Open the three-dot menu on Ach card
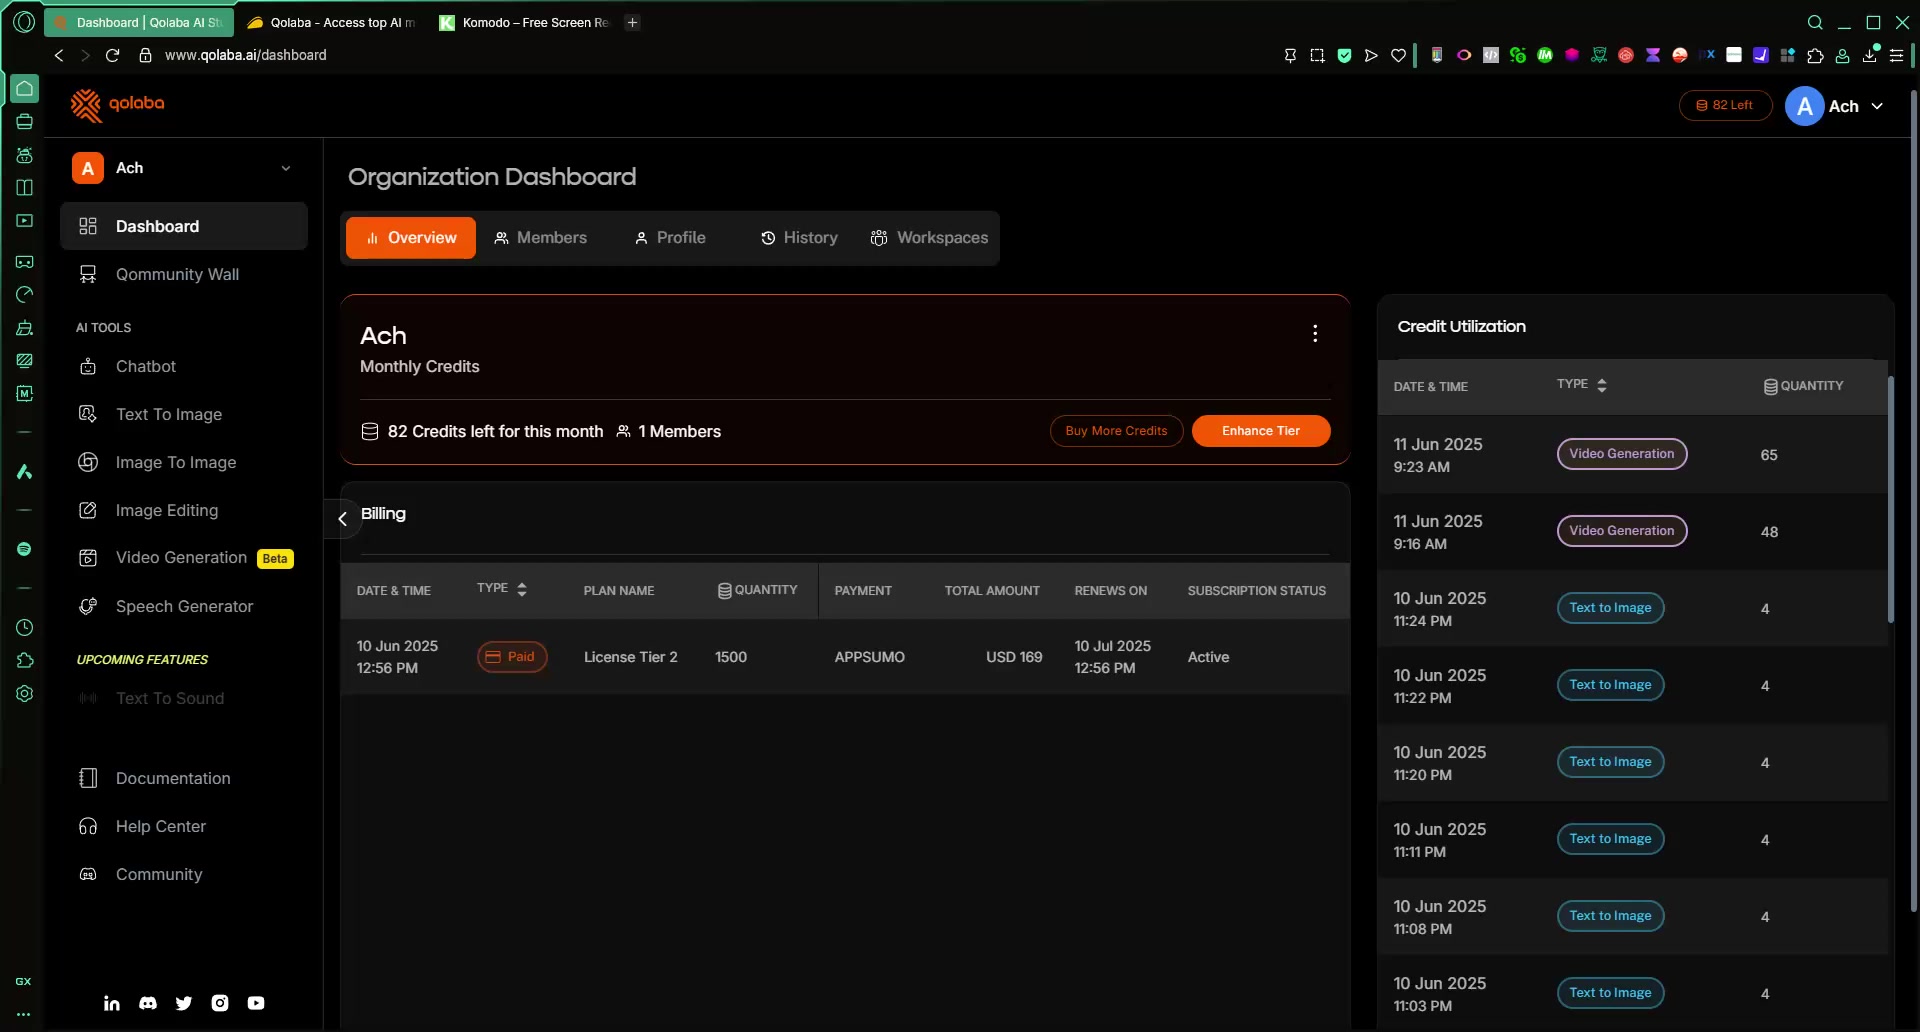Viewport: 1920px width, 1032px height. [1314, 334]
